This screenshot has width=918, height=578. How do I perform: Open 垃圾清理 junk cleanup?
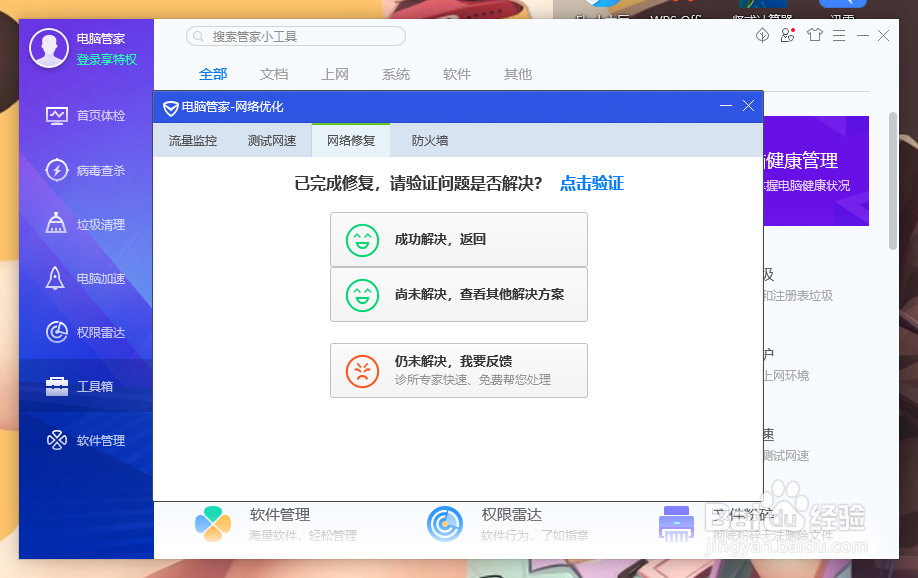86,224
